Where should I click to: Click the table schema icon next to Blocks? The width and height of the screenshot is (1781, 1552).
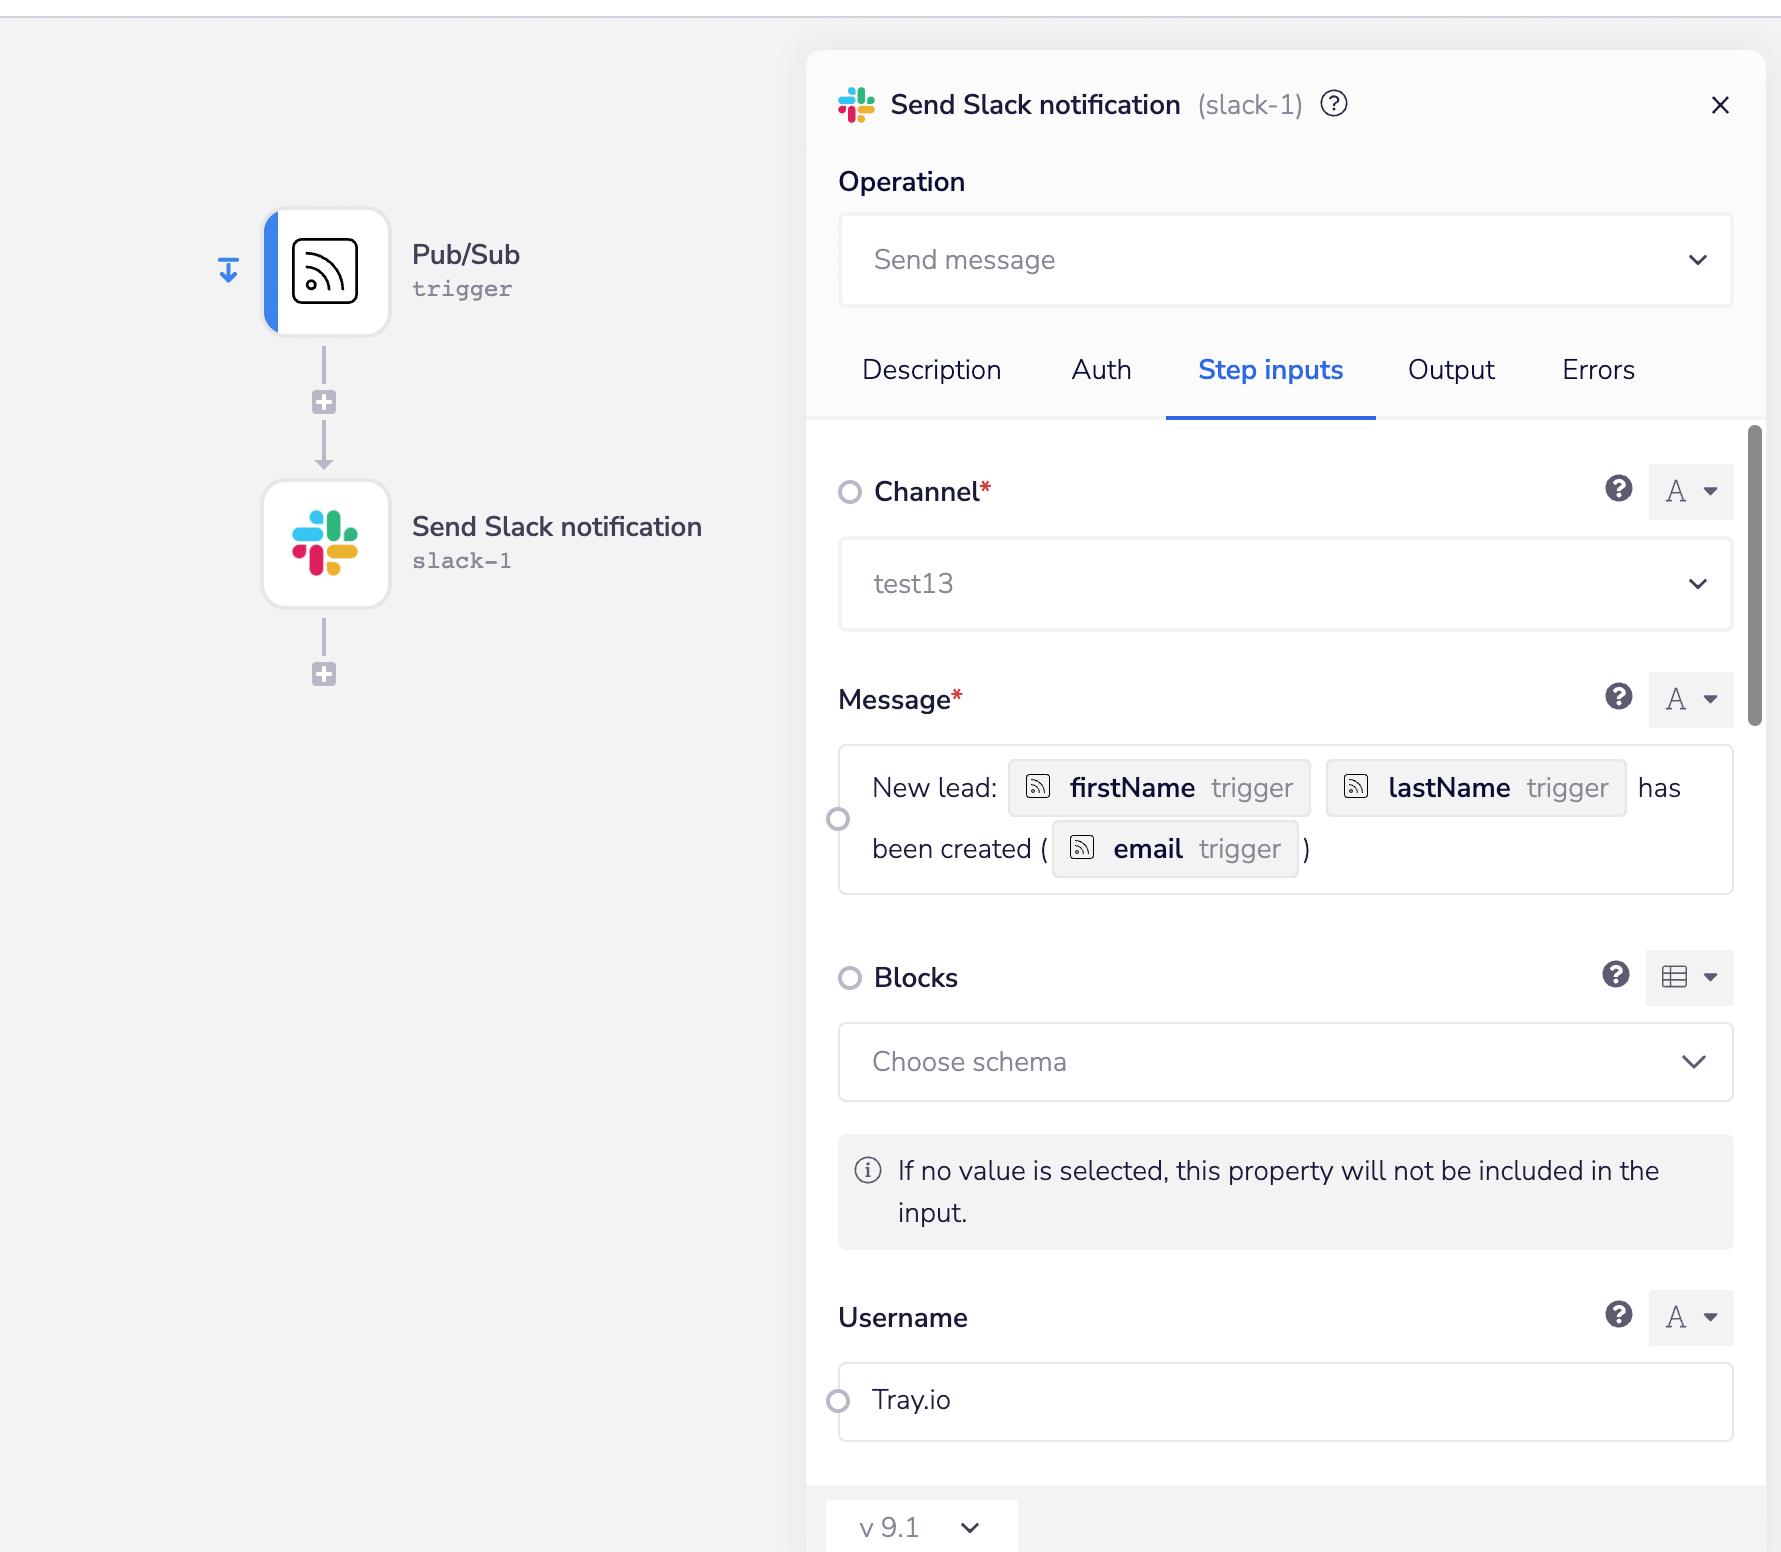(1676, 977)
